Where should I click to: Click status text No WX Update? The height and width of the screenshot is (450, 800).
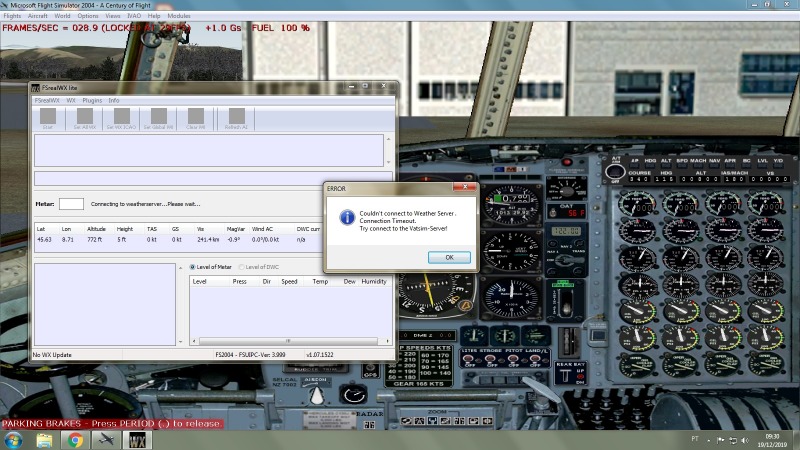pos(52,355)
